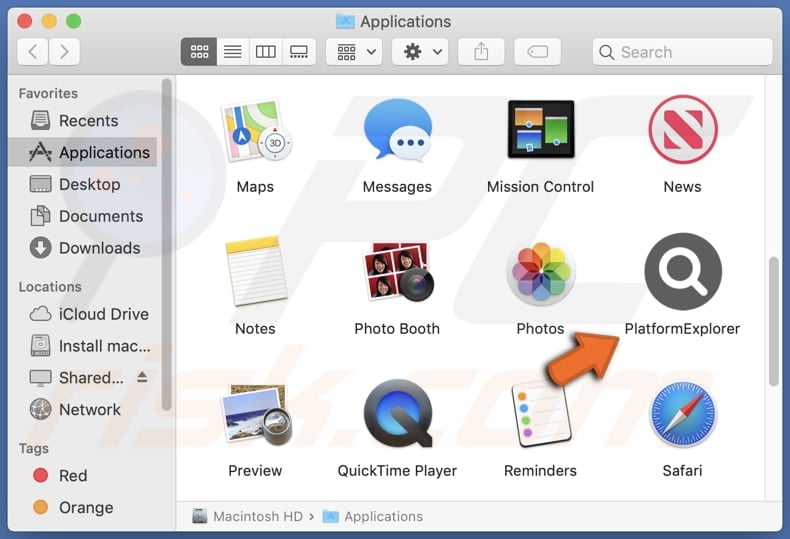
Task: Click the Applications folder title icon
Action: pyautogui.click(x=345, y=21)
